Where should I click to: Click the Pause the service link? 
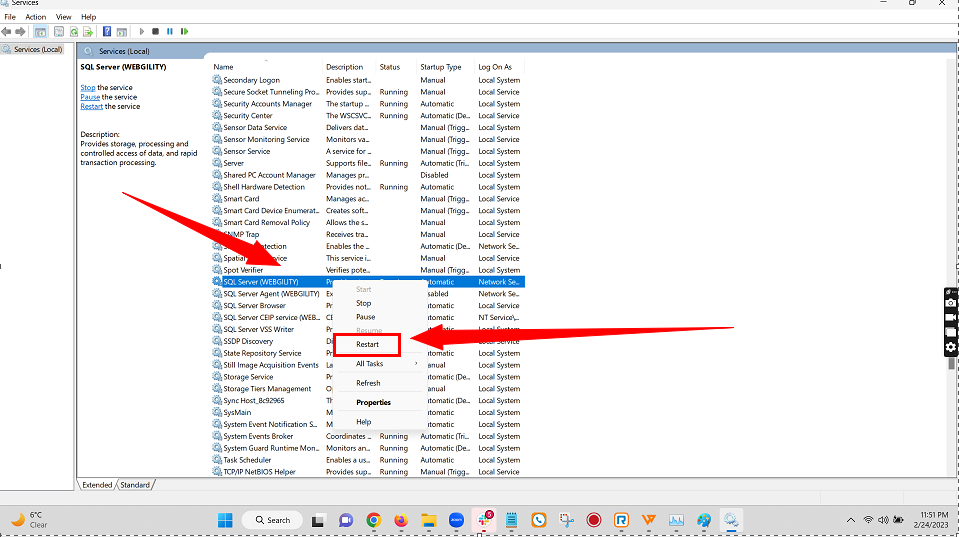point(90,97)
